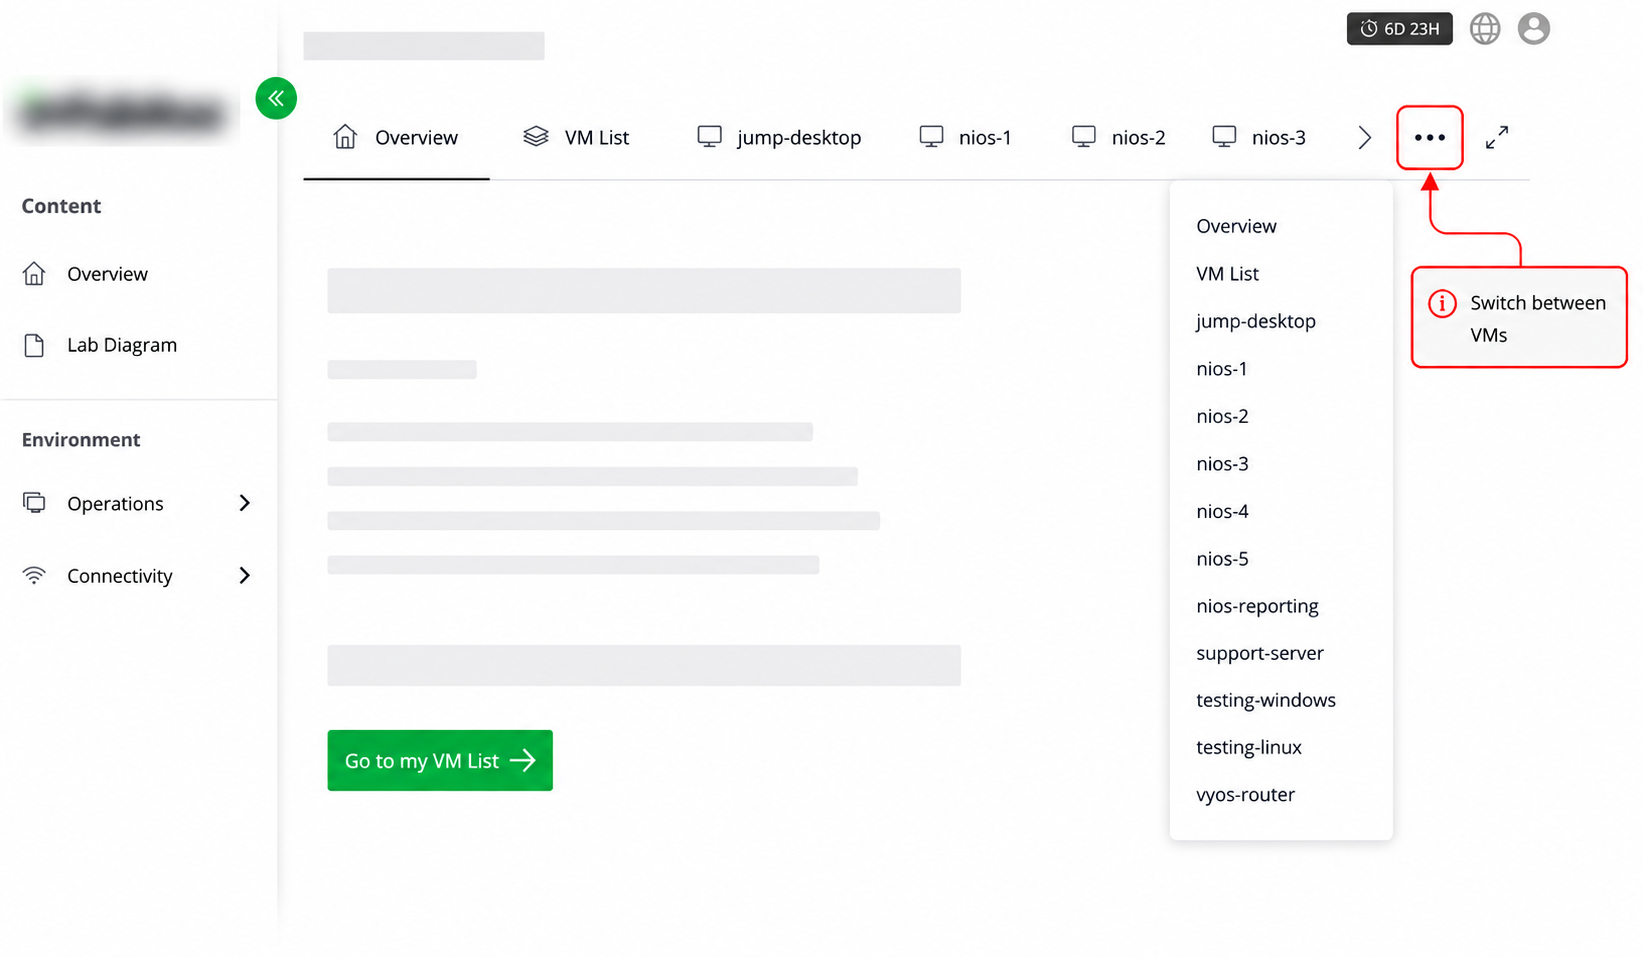Expand the Connectivity section chevron
Image resolution: width=1643 pixels, height=957 pixels.
click(244, 575)
